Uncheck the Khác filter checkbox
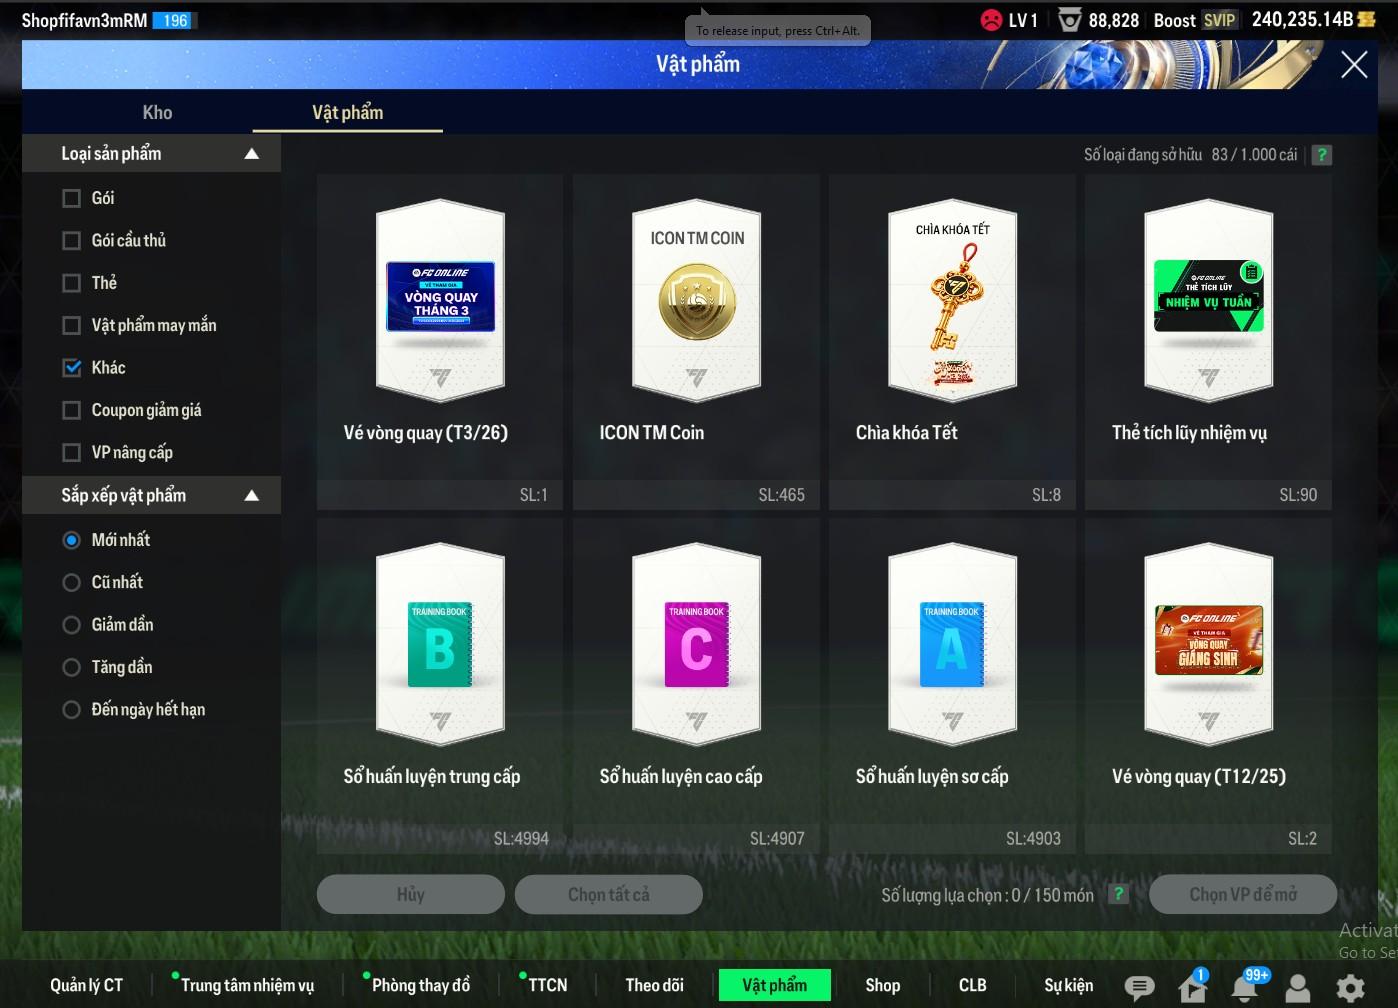The width and height of the screenshot is (1398, 1008). click(72, 368)
